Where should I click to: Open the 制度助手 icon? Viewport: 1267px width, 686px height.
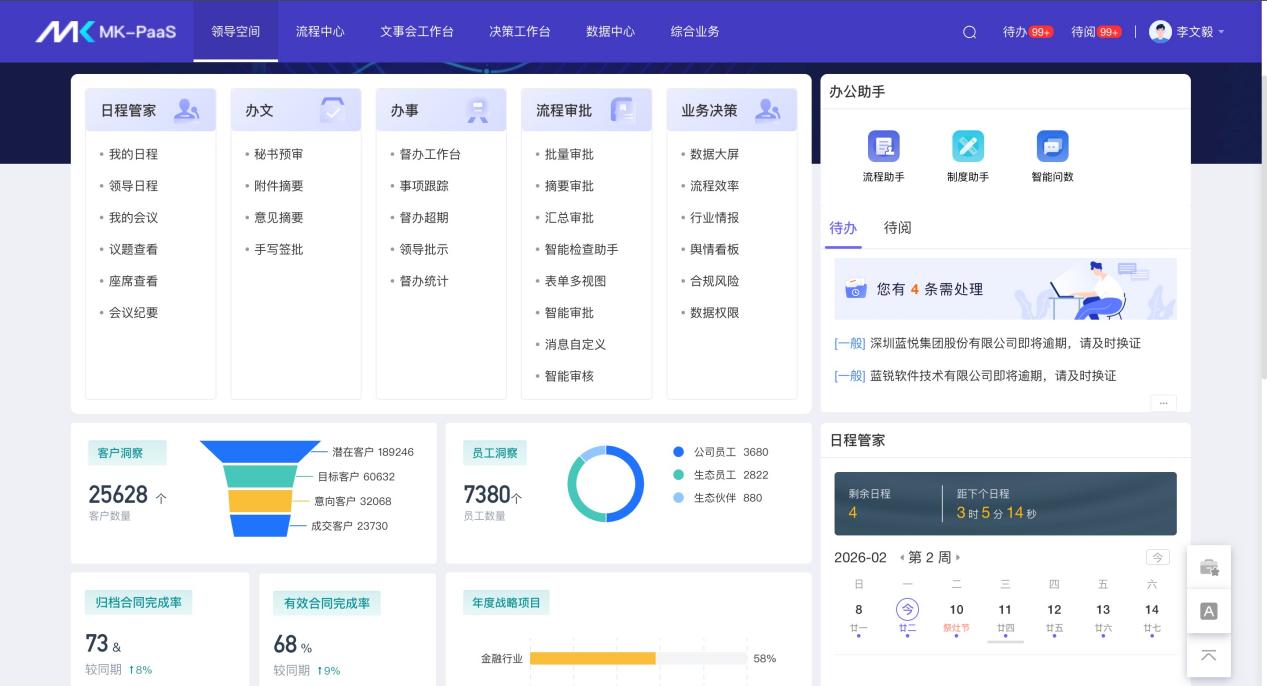tap(967, 146)
